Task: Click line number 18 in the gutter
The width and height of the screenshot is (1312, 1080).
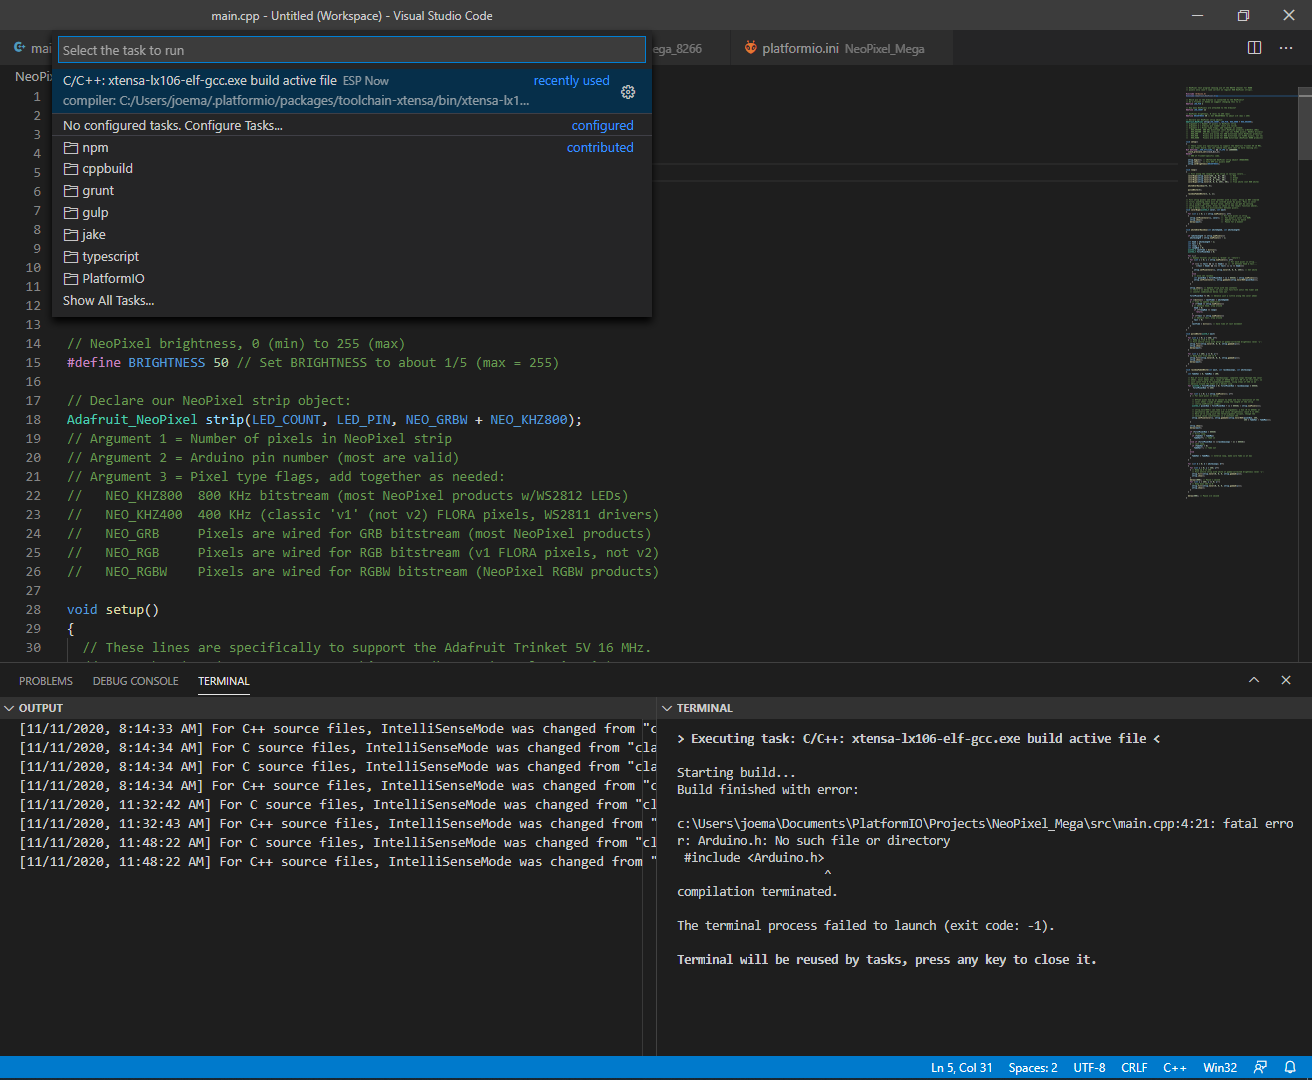Action: tap(33, 420)
